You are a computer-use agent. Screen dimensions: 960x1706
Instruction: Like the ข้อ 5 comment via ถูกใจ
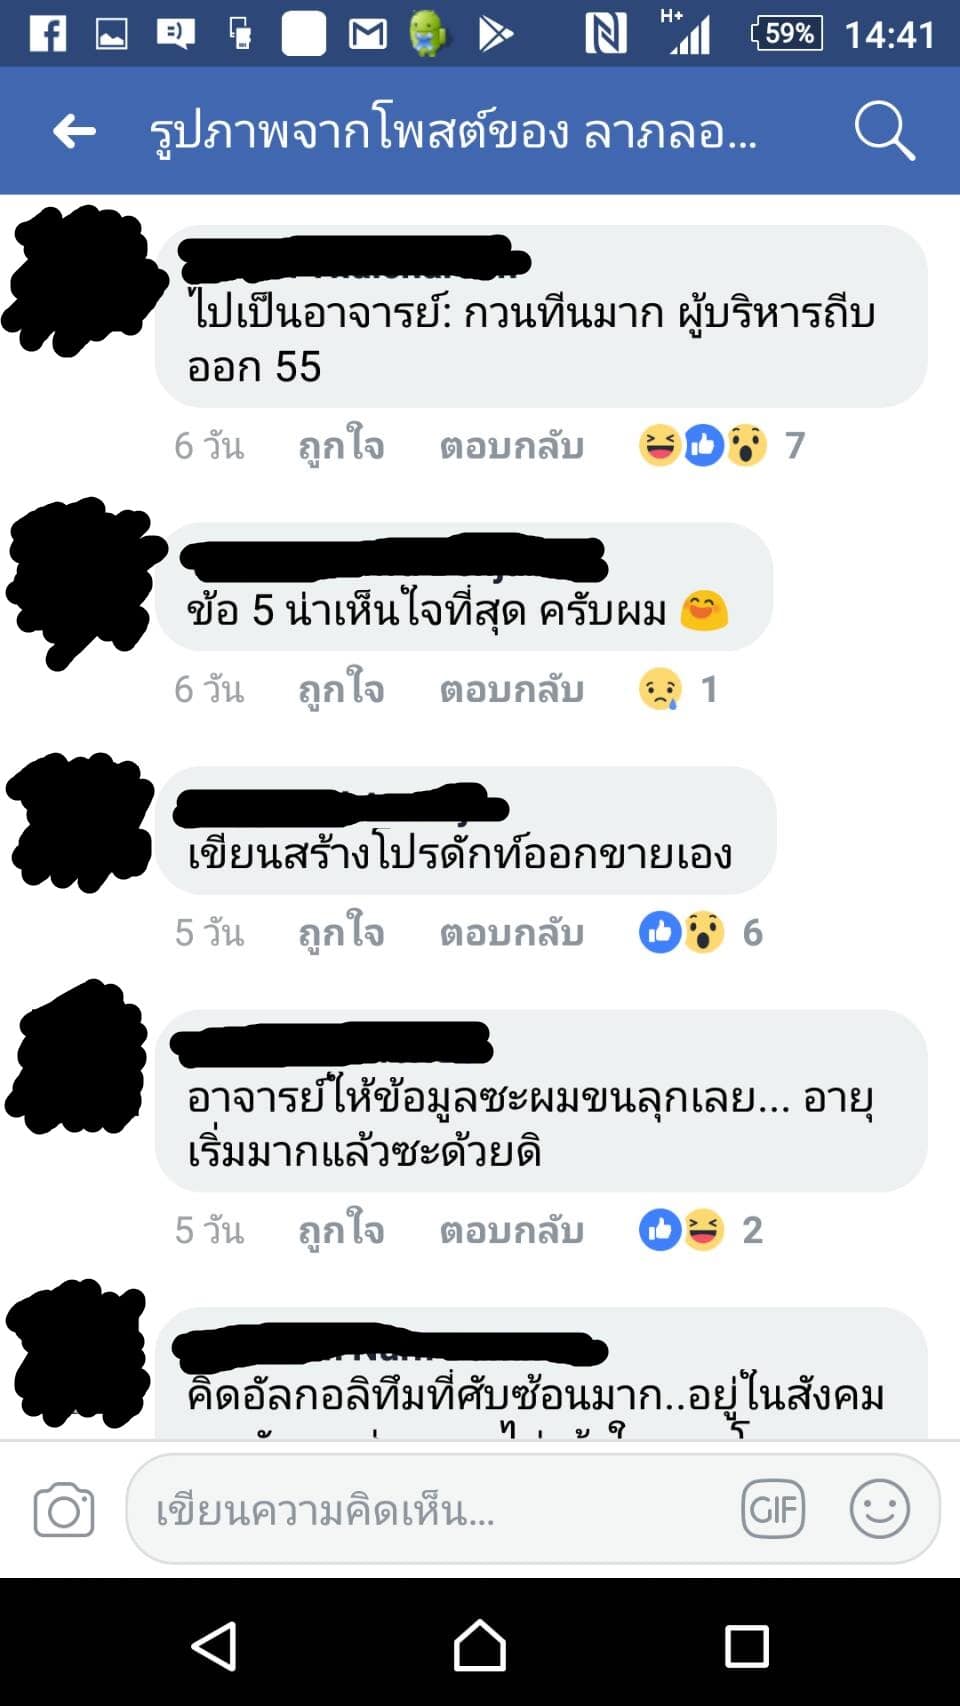[341, 689]
